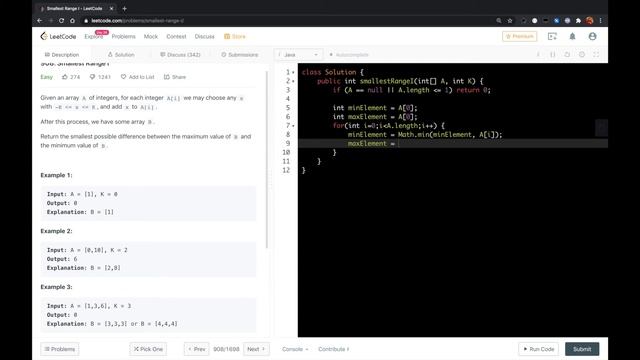Switch to the Solution tab

[121, 55]
